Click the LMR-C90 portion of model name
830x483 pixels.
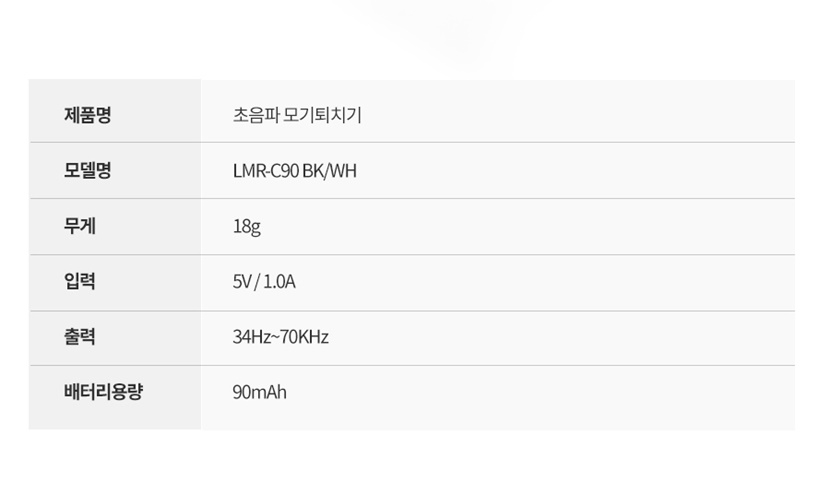[266, 171]
